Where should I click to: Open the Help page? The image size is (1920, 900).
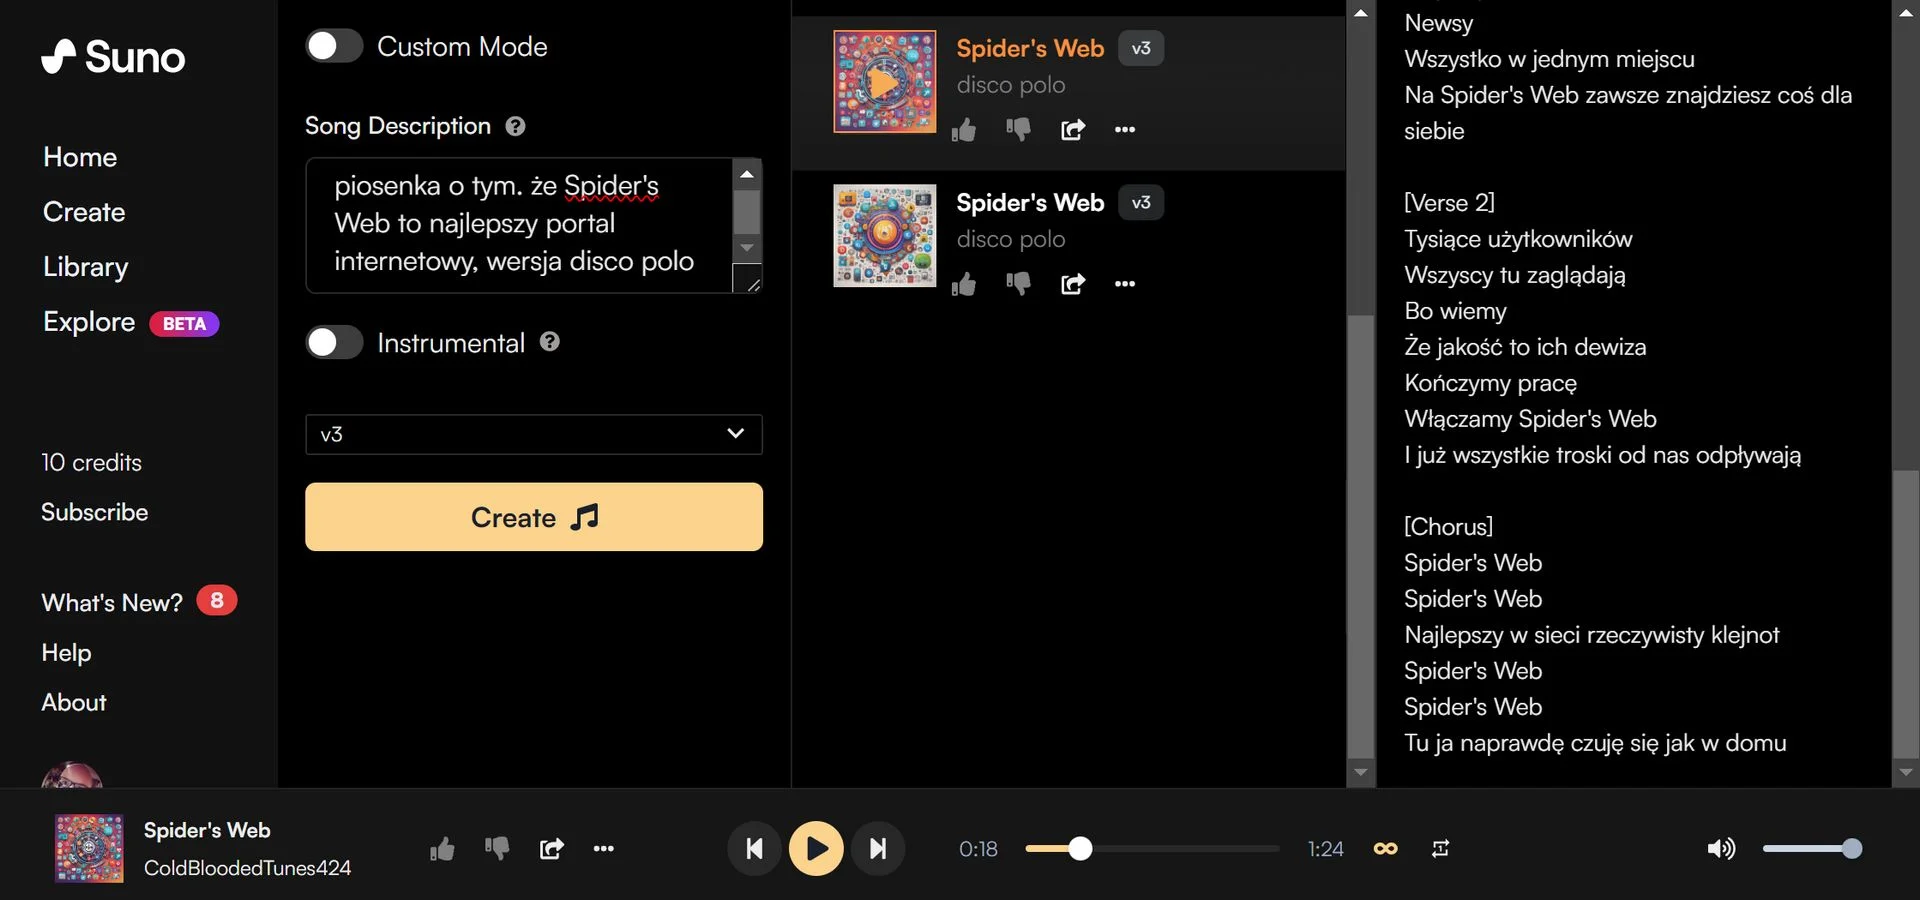[66, 653]
